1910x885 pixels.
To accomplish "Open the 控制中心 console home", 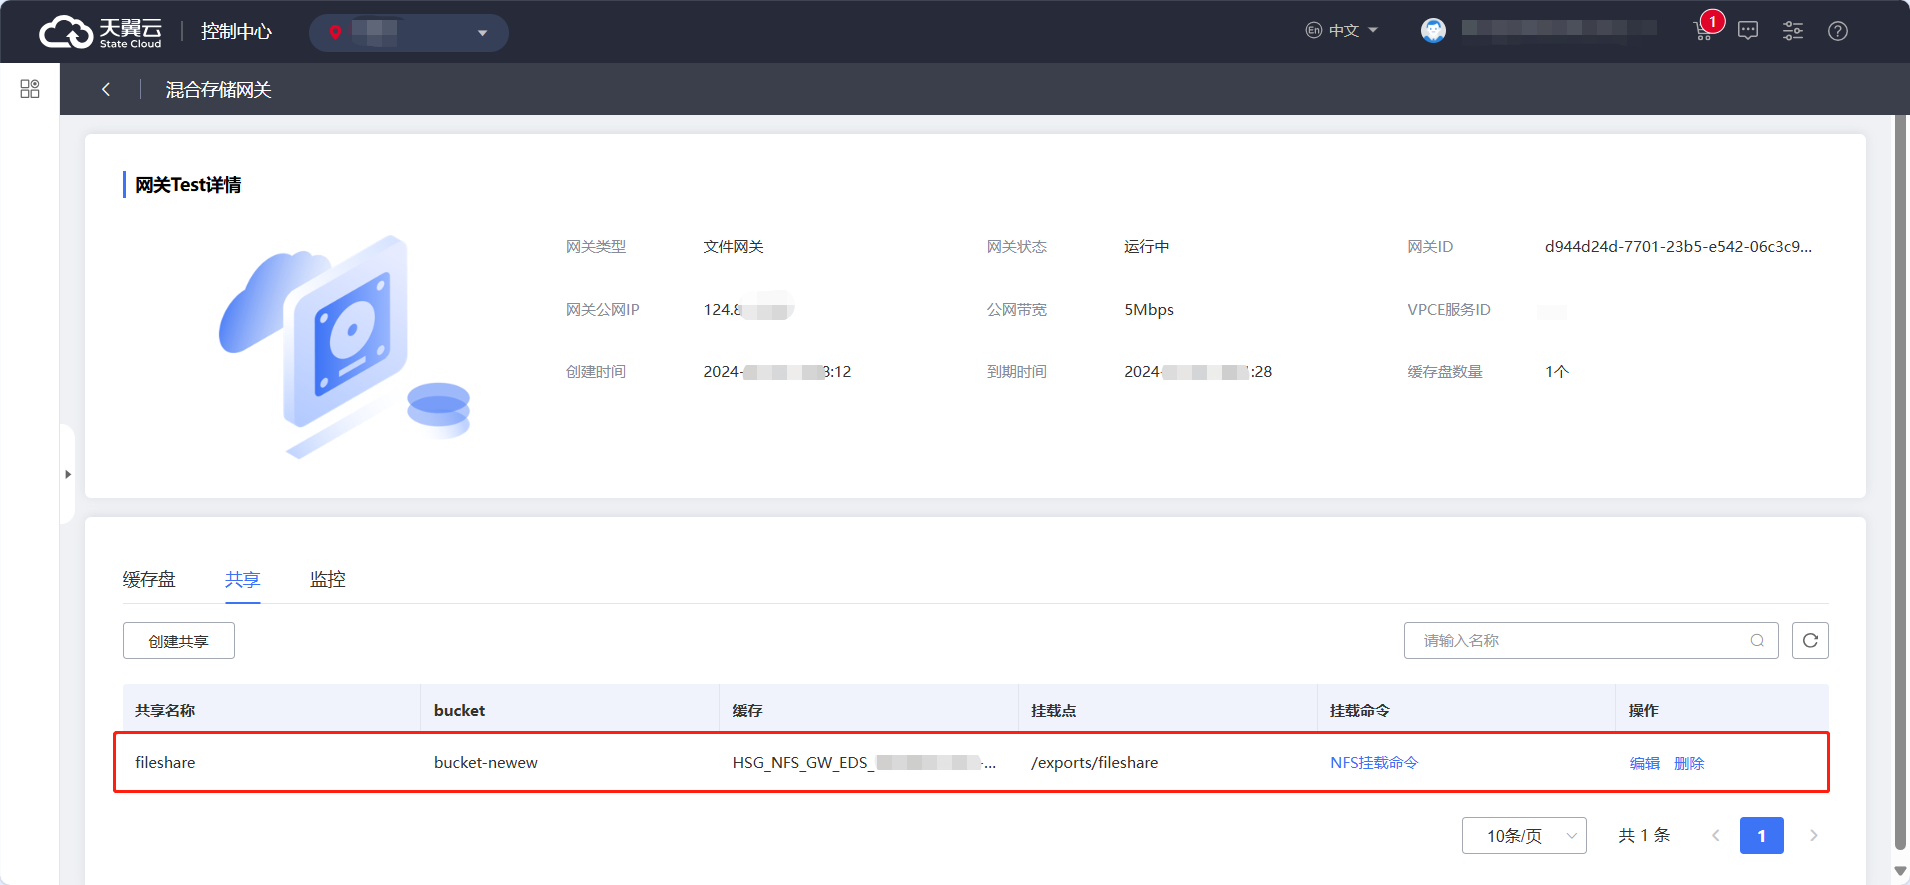I will tap(236, 32).
